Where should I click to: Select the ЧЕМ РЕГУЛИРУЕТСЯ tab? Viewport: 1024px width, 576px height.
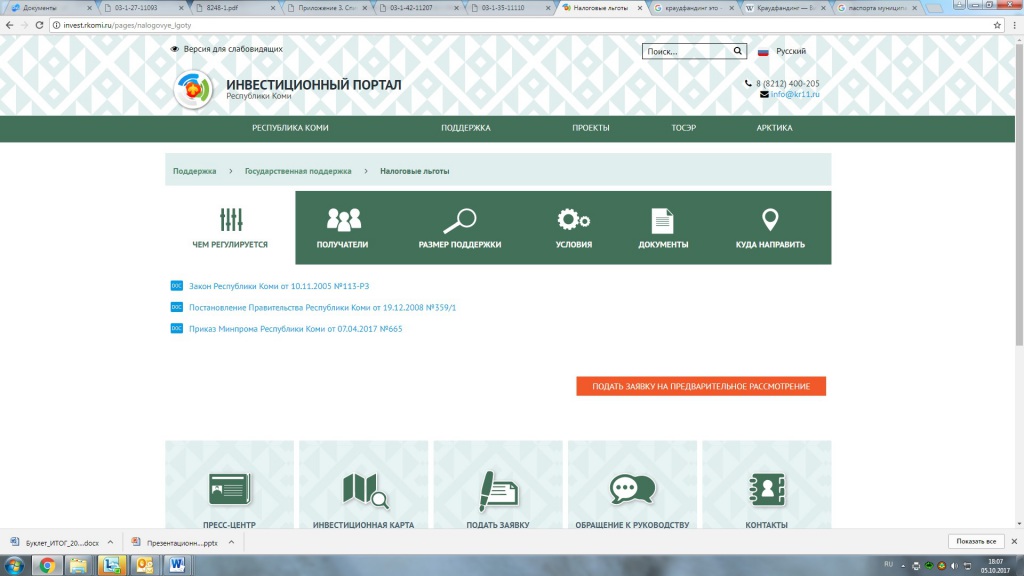point(230,228)
